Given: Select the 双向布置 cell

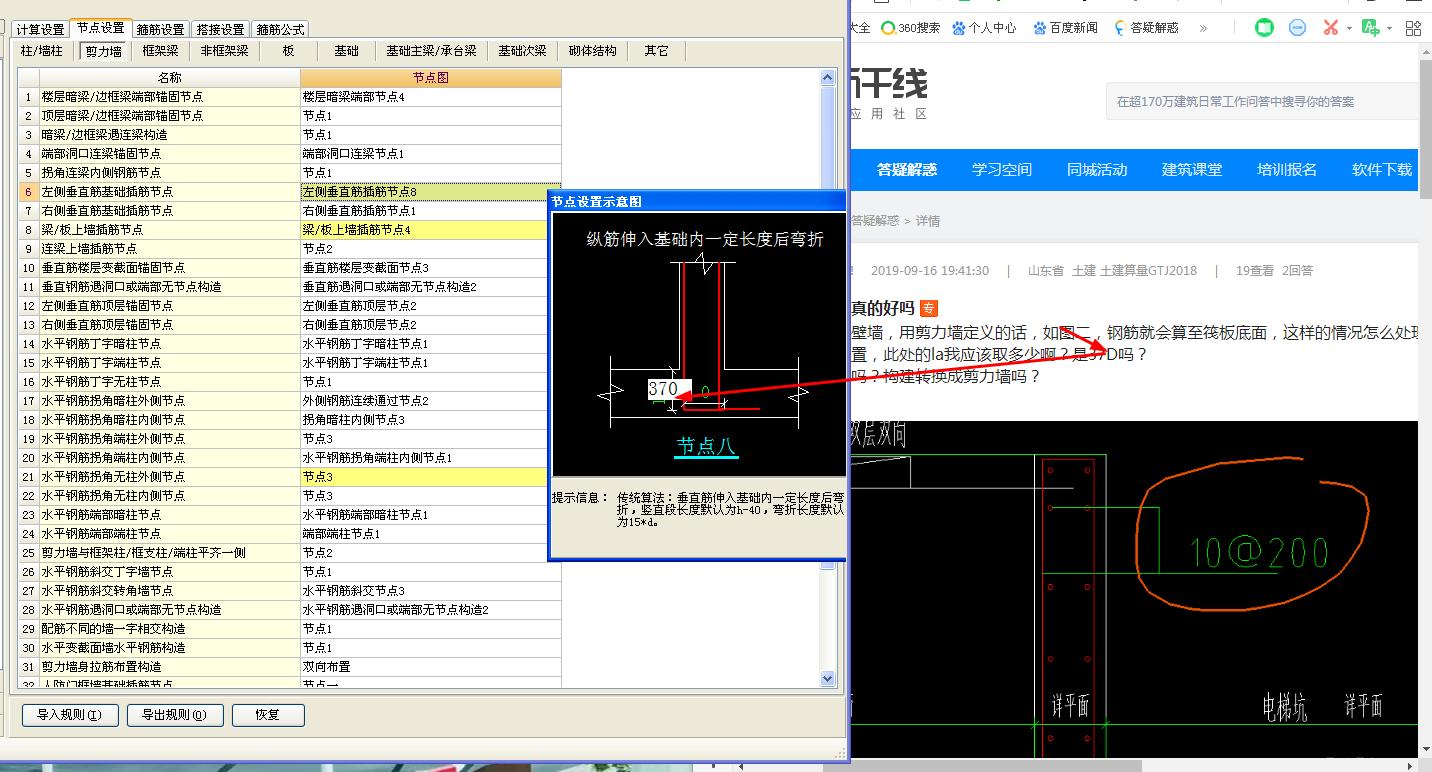Looking at the screenshot, I should tap(430, 667).
